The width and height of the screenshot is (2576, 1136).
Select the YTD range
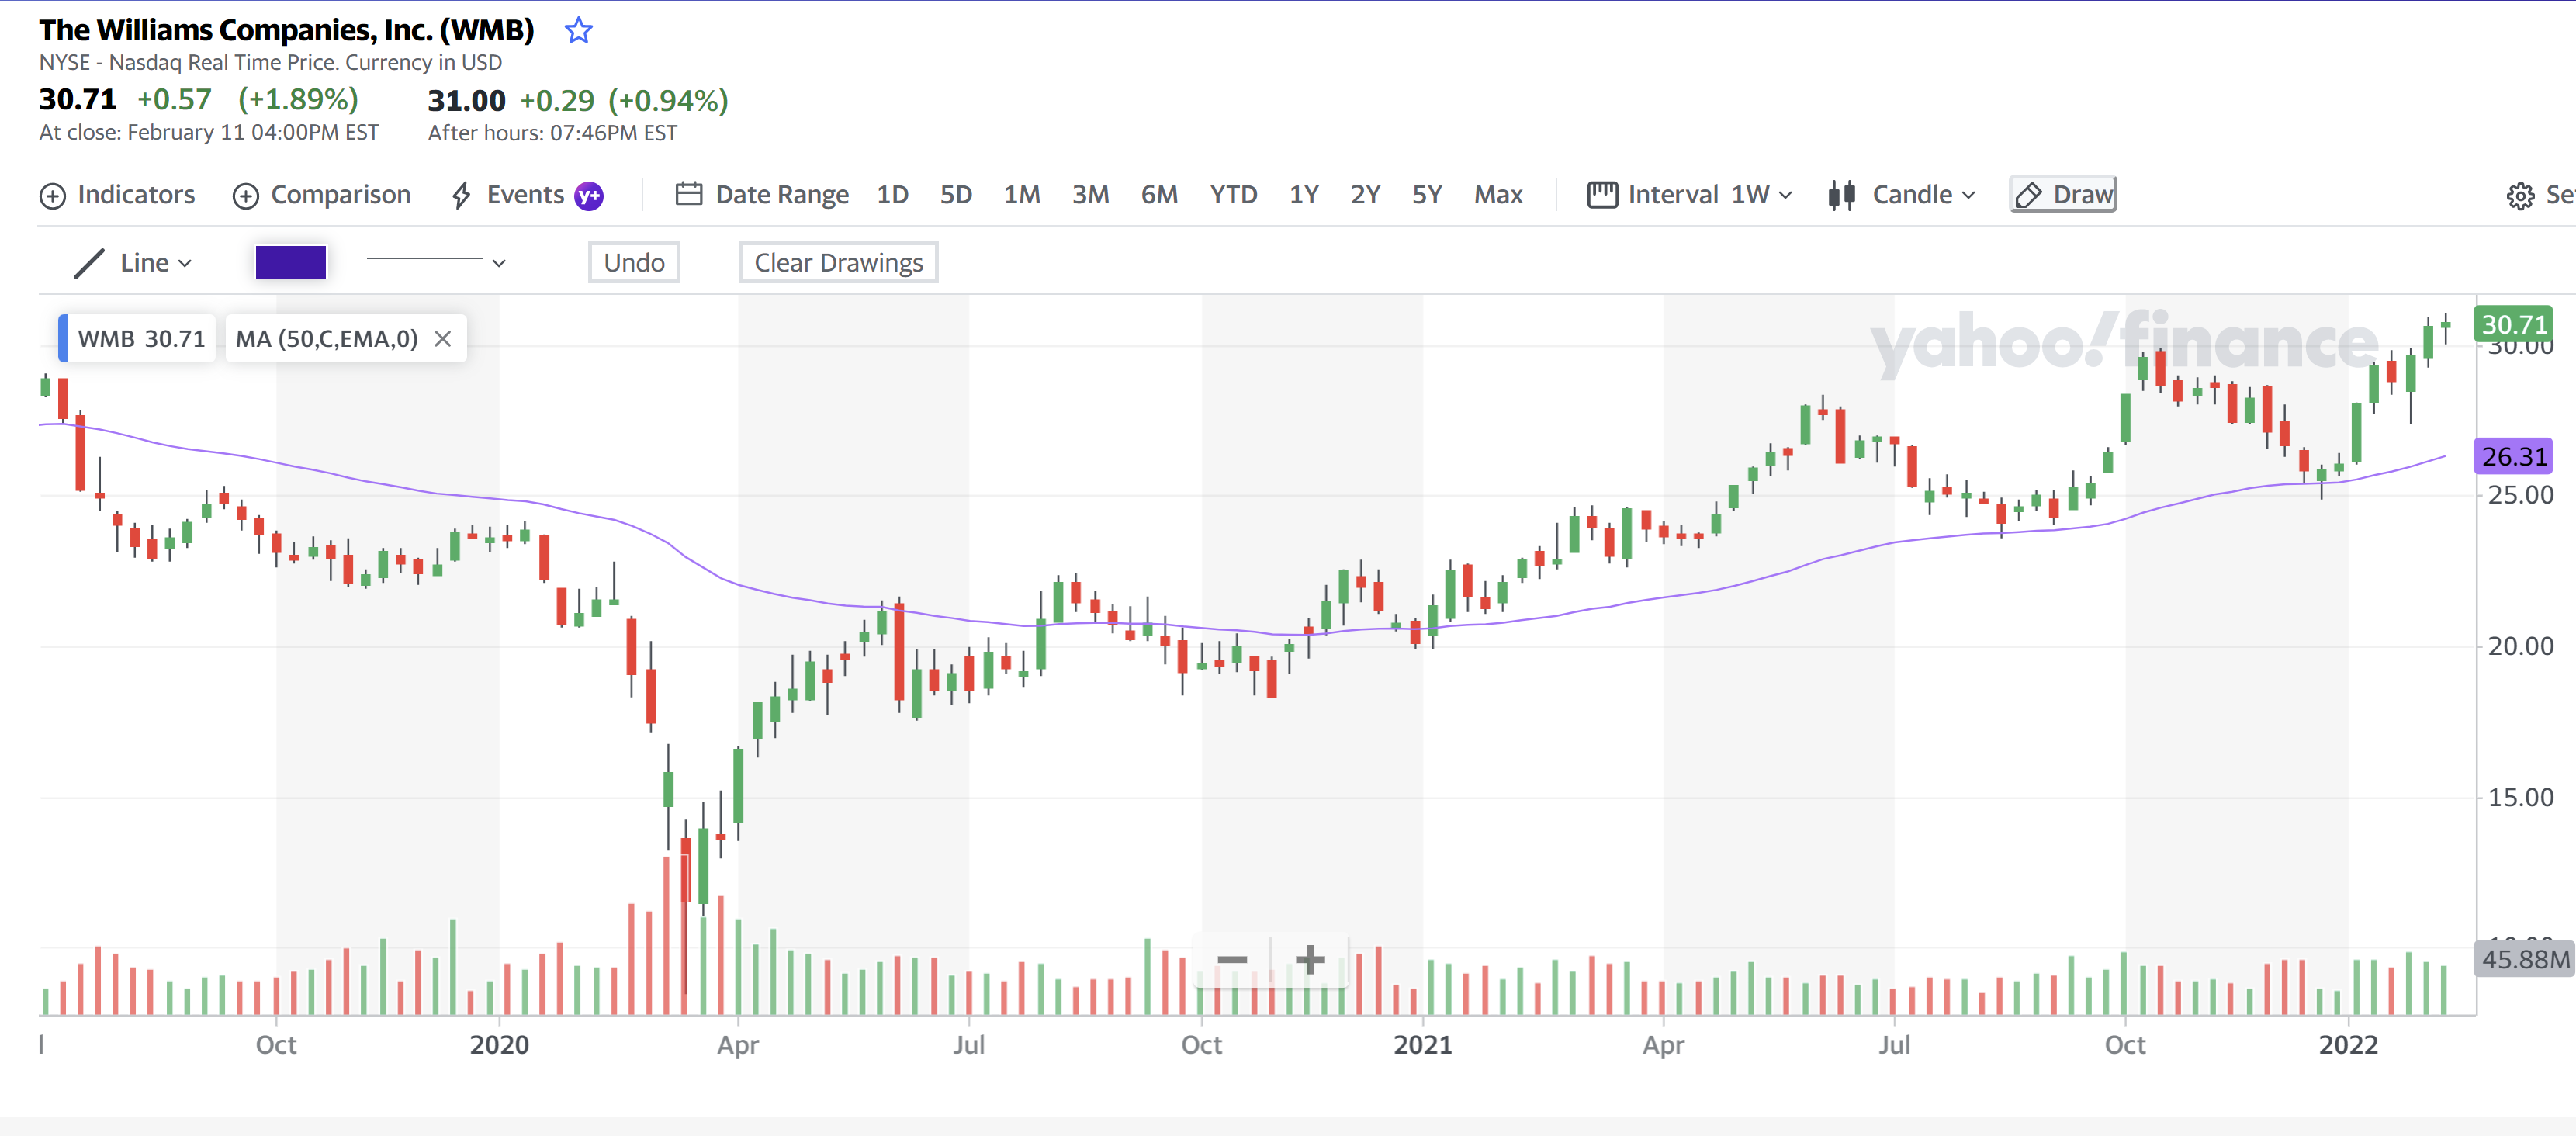pos(1233,195)
